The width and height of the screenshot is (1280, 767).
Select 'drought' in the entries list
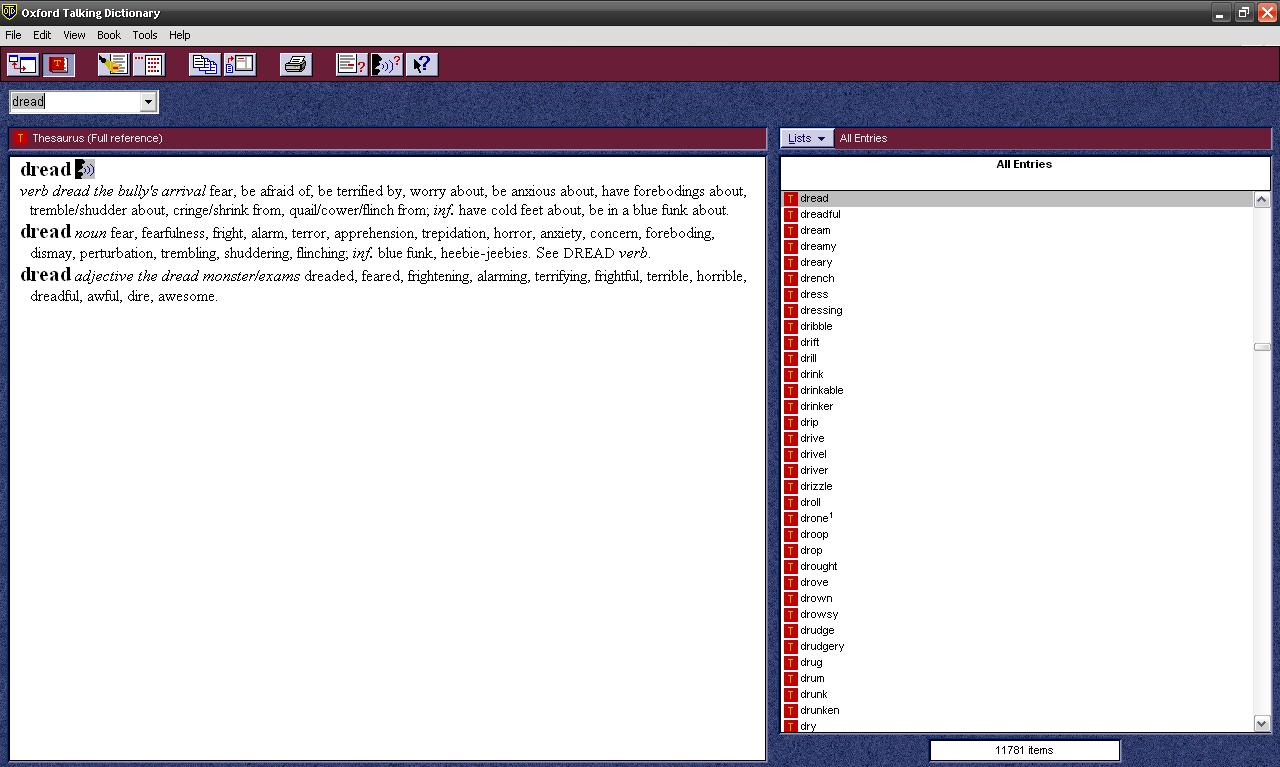tap(819, 566)
